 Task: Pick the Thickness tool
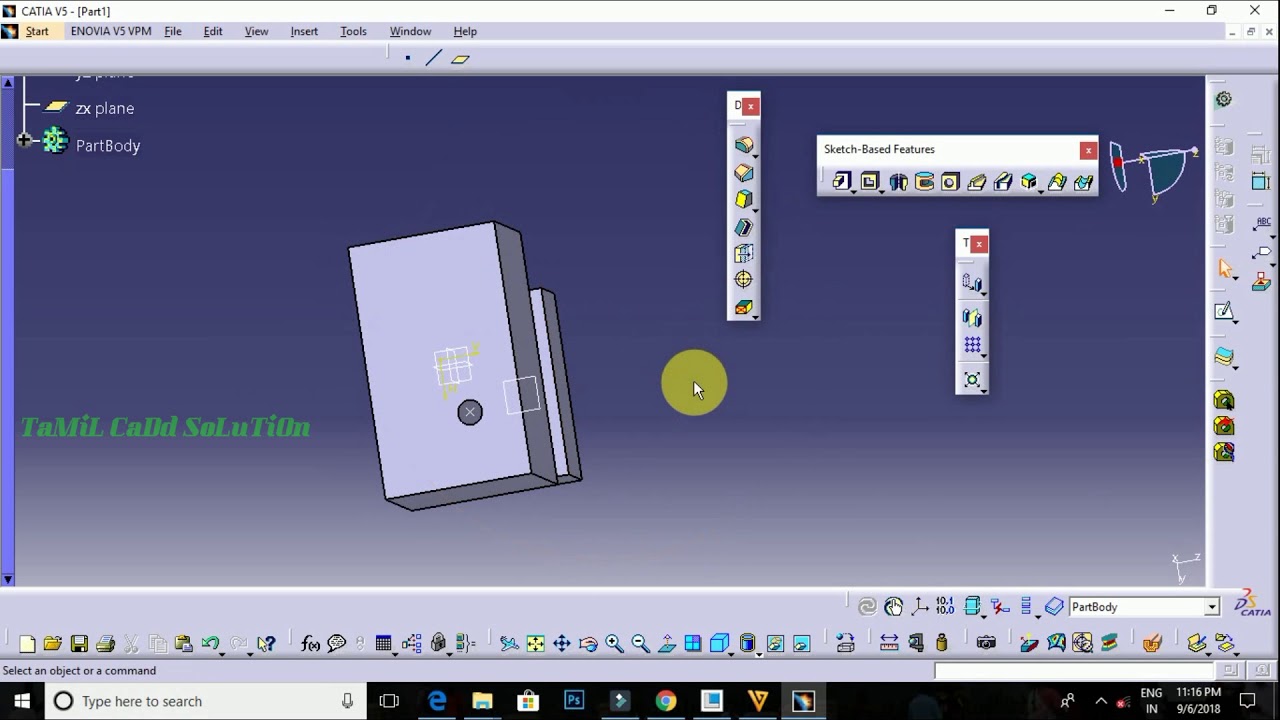click(x=743, y=254)
